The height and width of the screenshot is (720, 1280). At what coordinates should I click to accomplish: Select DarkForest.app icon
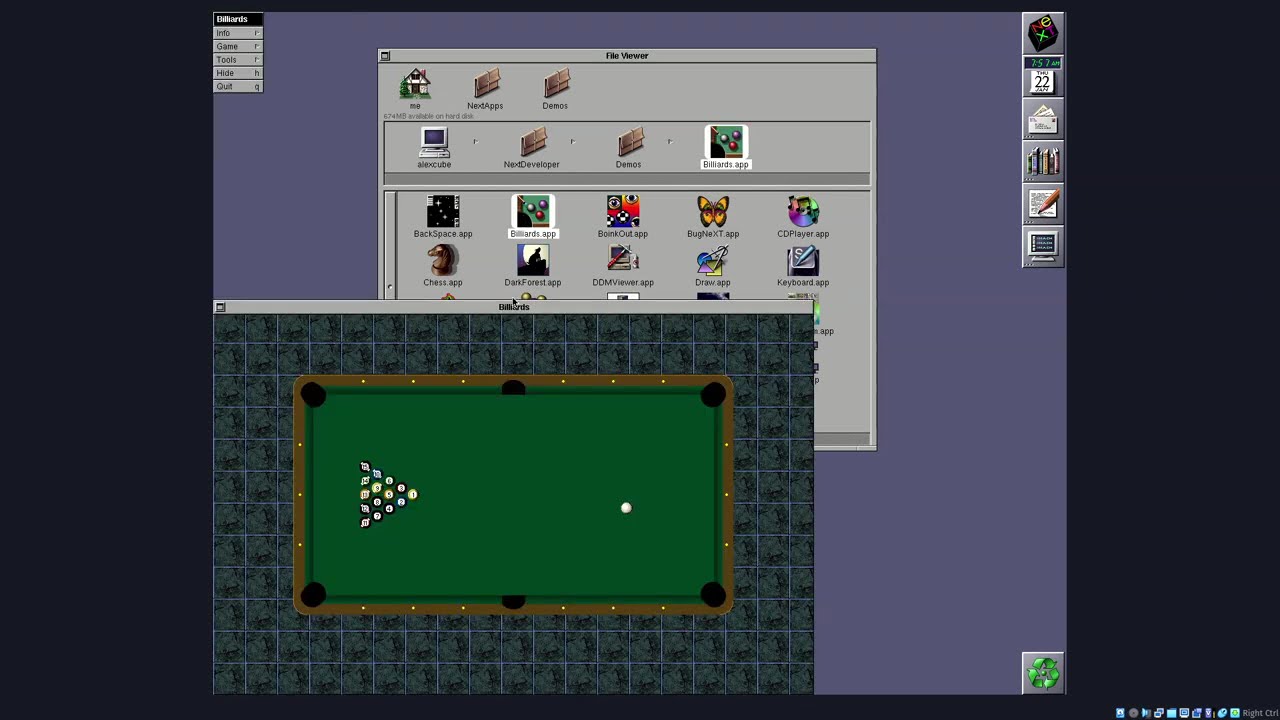click(533, 266)
